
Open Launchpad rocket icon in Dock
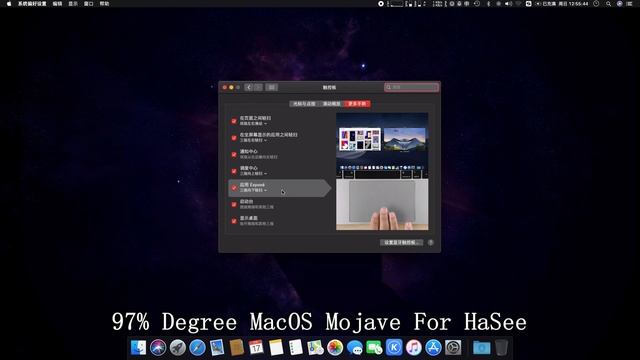pos(178,348)
